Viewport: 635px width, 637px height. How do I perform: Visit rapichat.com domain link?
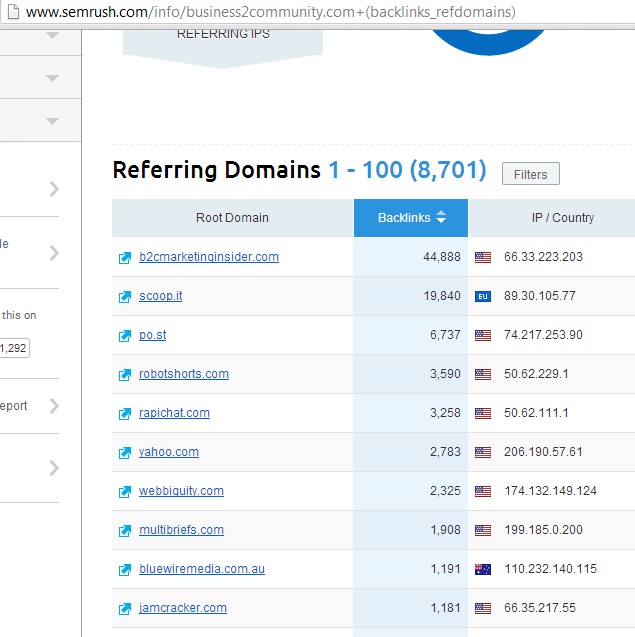[x=174, y=413]
